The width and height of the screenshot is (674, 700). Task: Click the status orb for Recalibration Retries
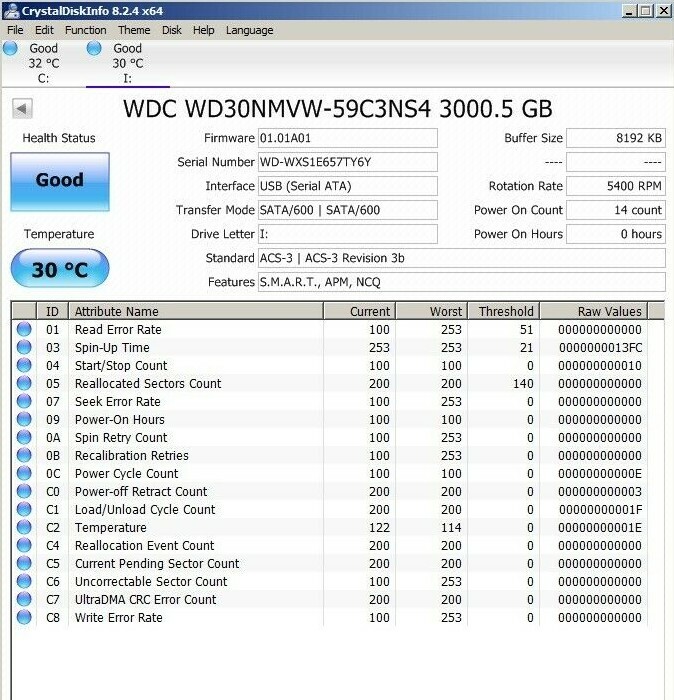24,455
